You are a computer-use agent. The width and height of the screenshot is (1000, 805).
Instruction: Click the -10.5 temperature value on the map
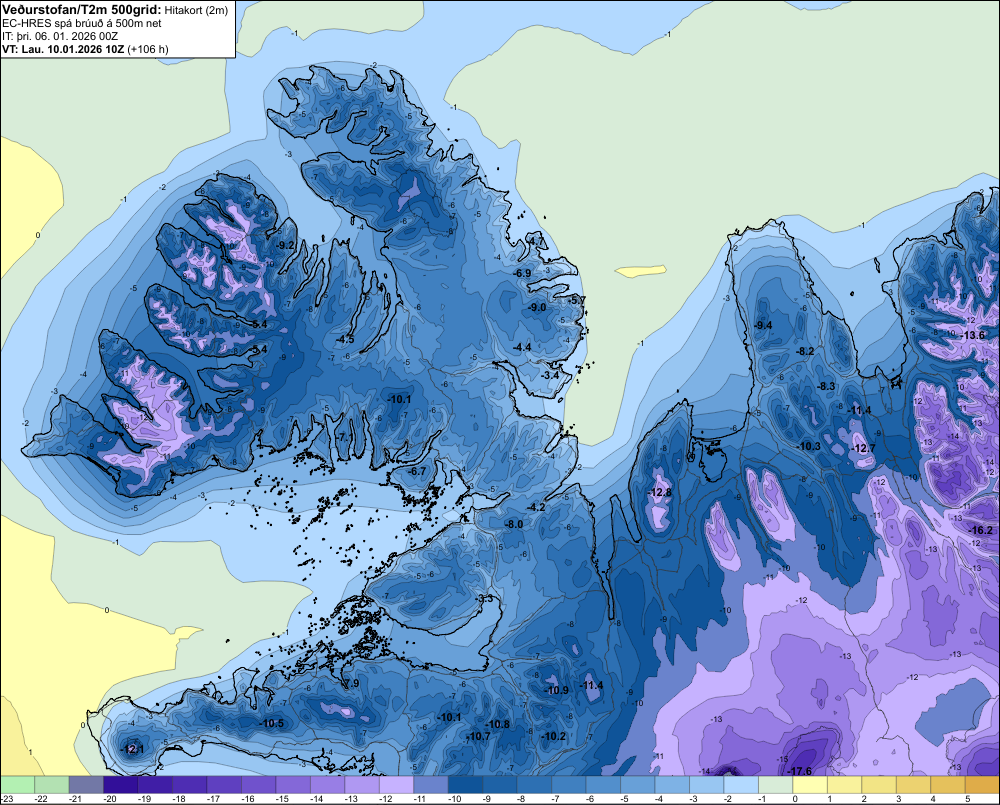(x=272, y=723)
